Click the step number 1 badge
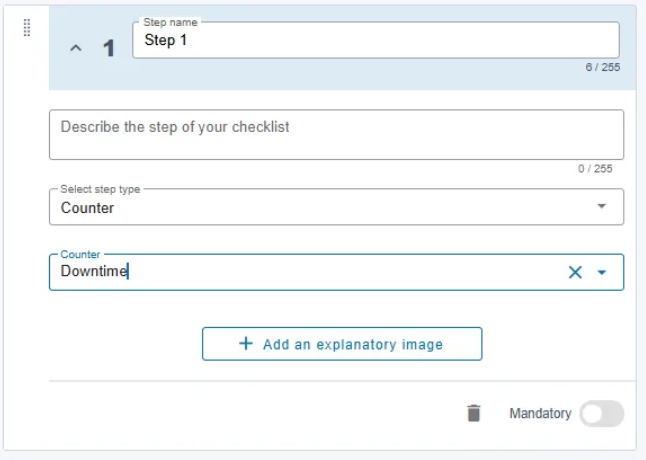This screenshot has height=460, width=646. (109, 48)
